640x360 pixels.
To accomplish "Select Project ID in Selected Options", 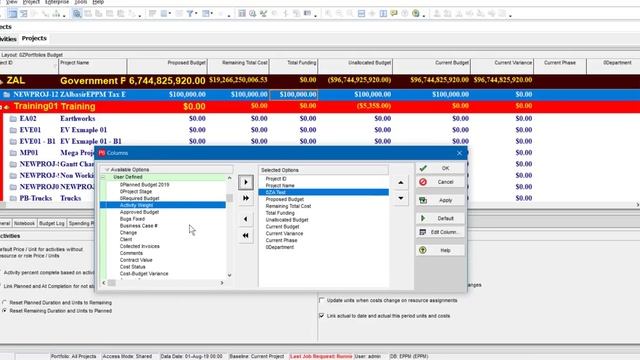I will pyautogui.click(x=276, y=179).
